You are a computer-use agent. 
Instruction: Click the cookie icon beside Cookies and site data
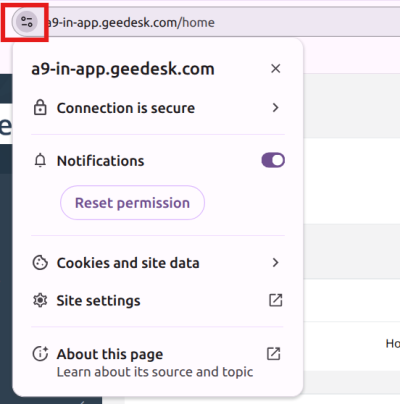[40, 263]
